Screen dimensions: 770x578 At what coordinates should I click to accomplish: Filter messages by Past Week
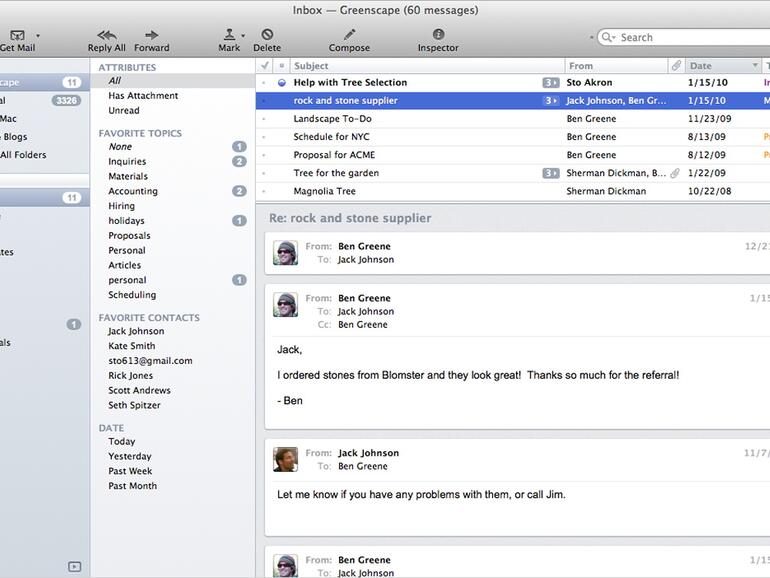(130, 471)
